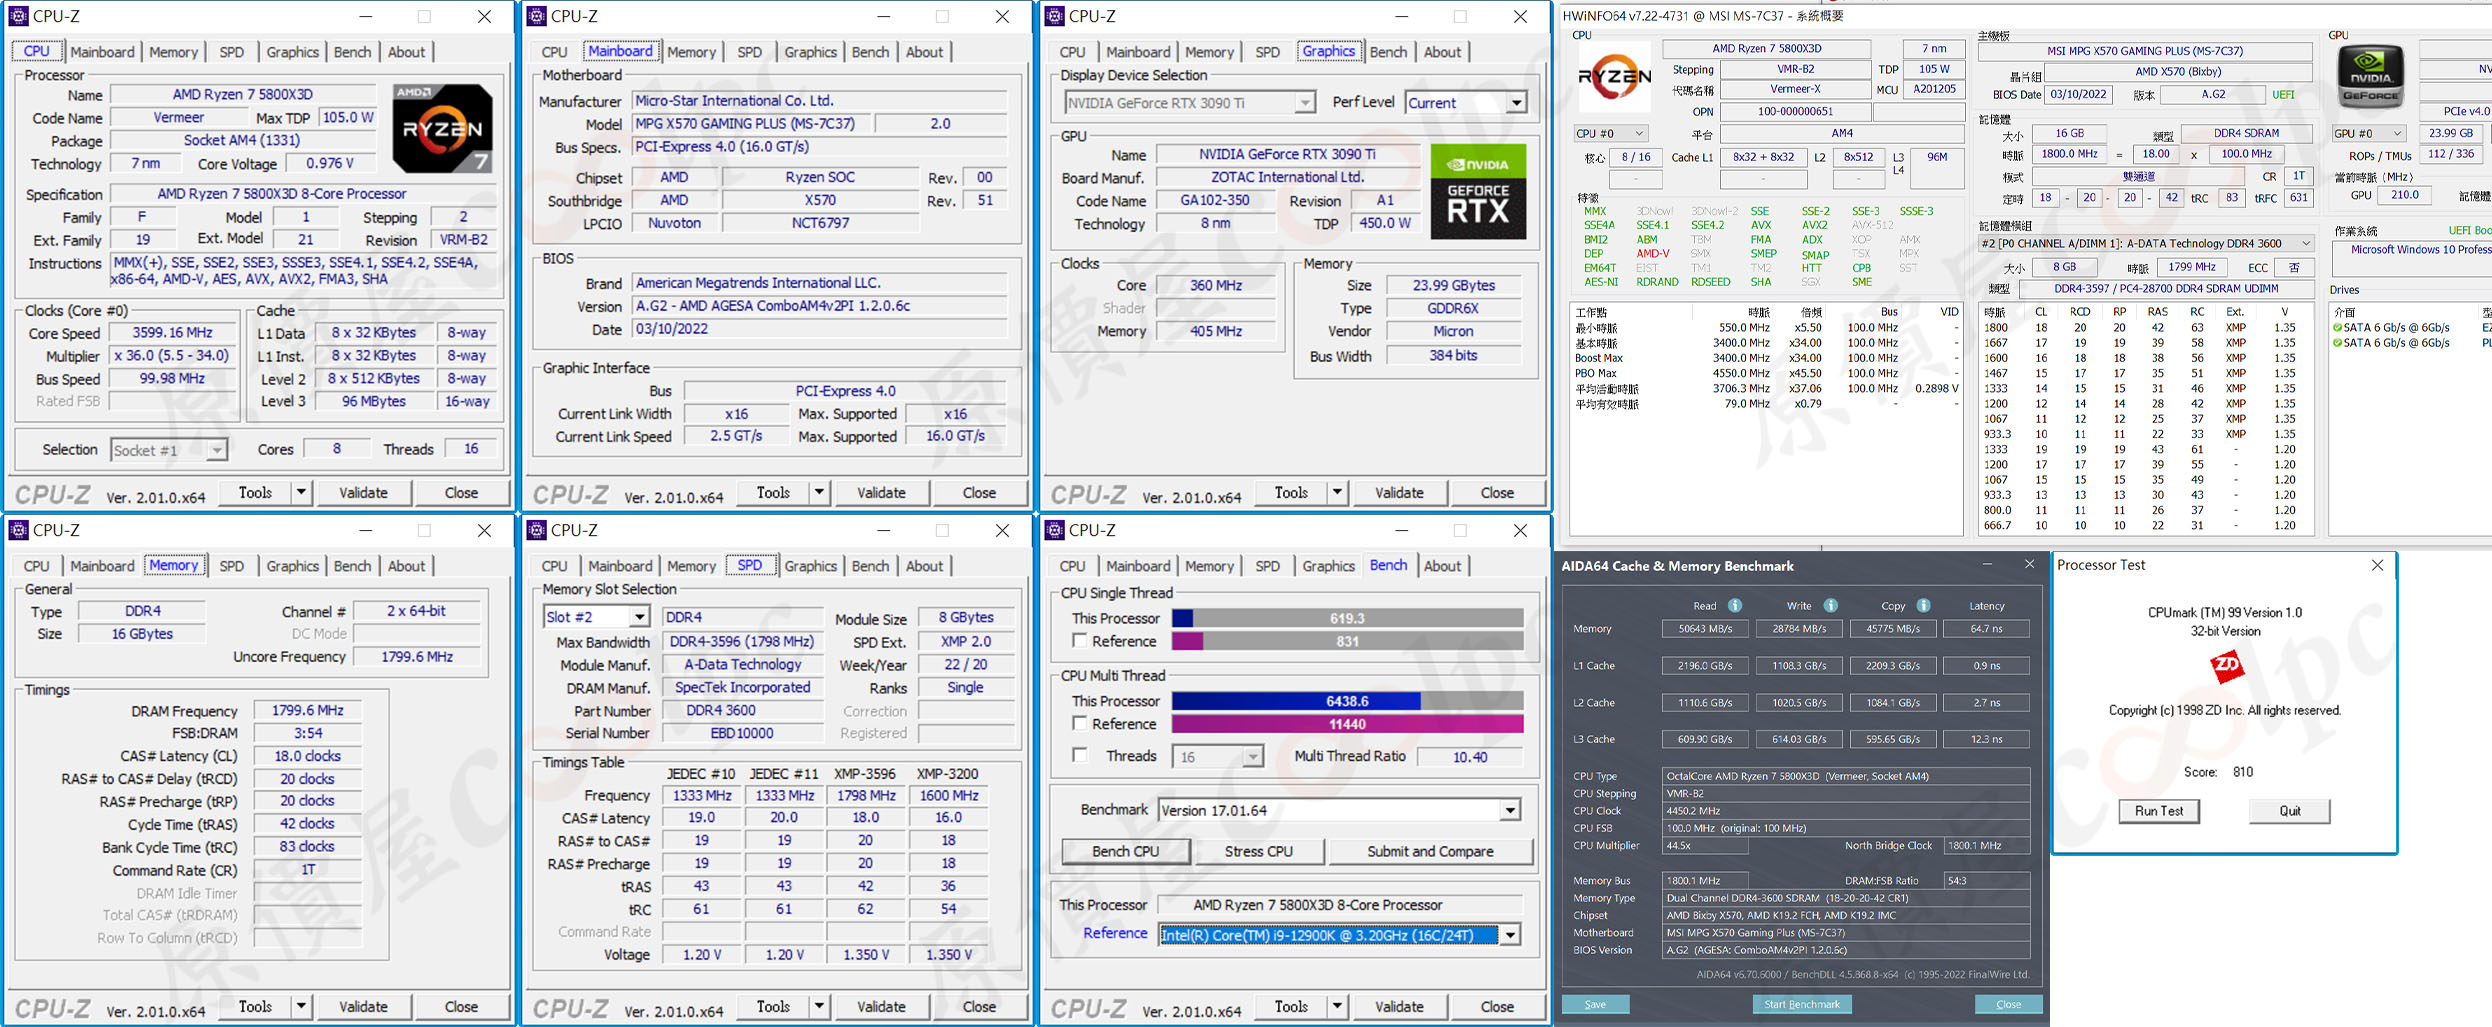Open the GPU #0 selector in HWiNFO64
Image resolution: width=2492 pixels, height=1027 pixels.
coord(2368,133)
